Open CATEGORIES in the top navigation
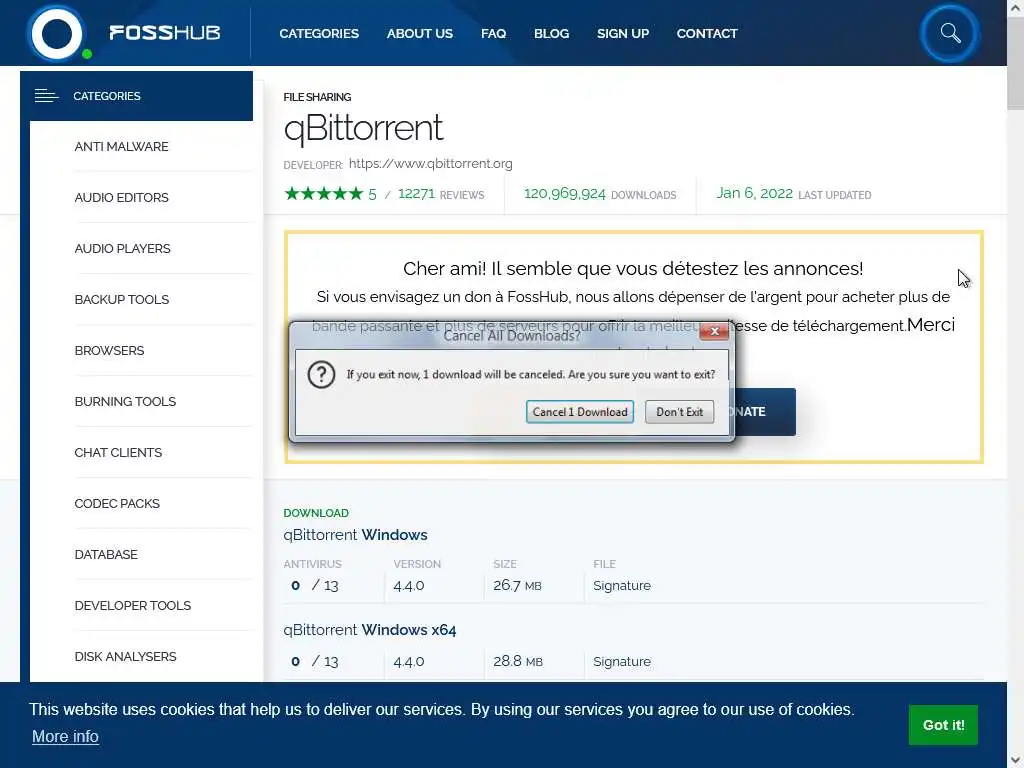 319,33
